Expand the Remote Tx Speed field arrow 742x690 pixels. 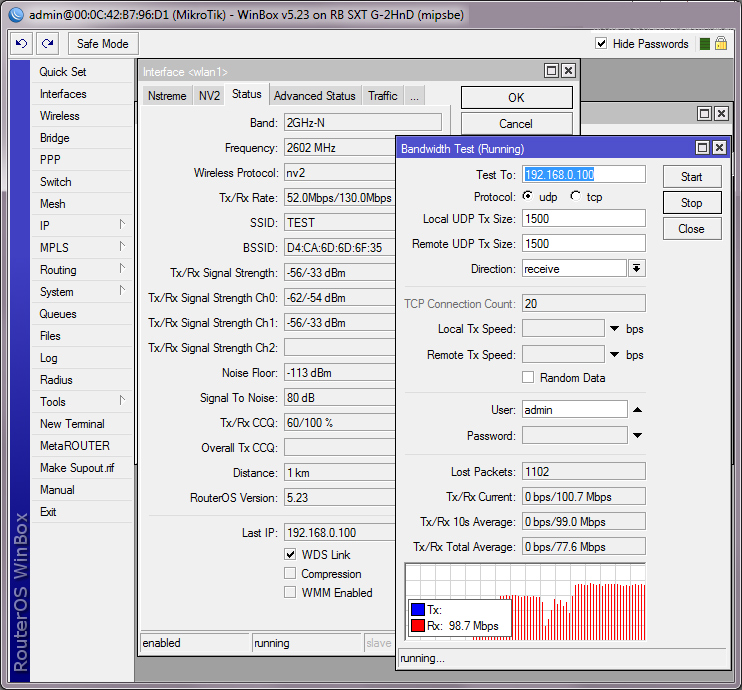click(614, 354)
